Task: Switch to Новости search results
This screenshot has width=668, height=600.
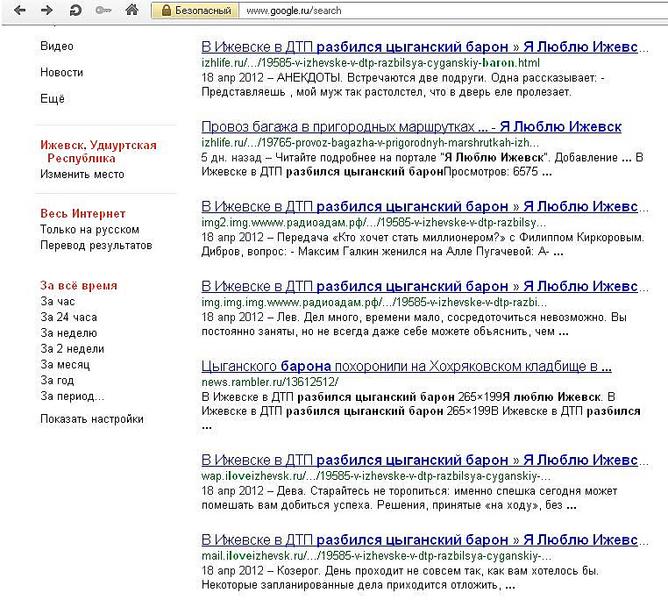Action: coord(61,72)
